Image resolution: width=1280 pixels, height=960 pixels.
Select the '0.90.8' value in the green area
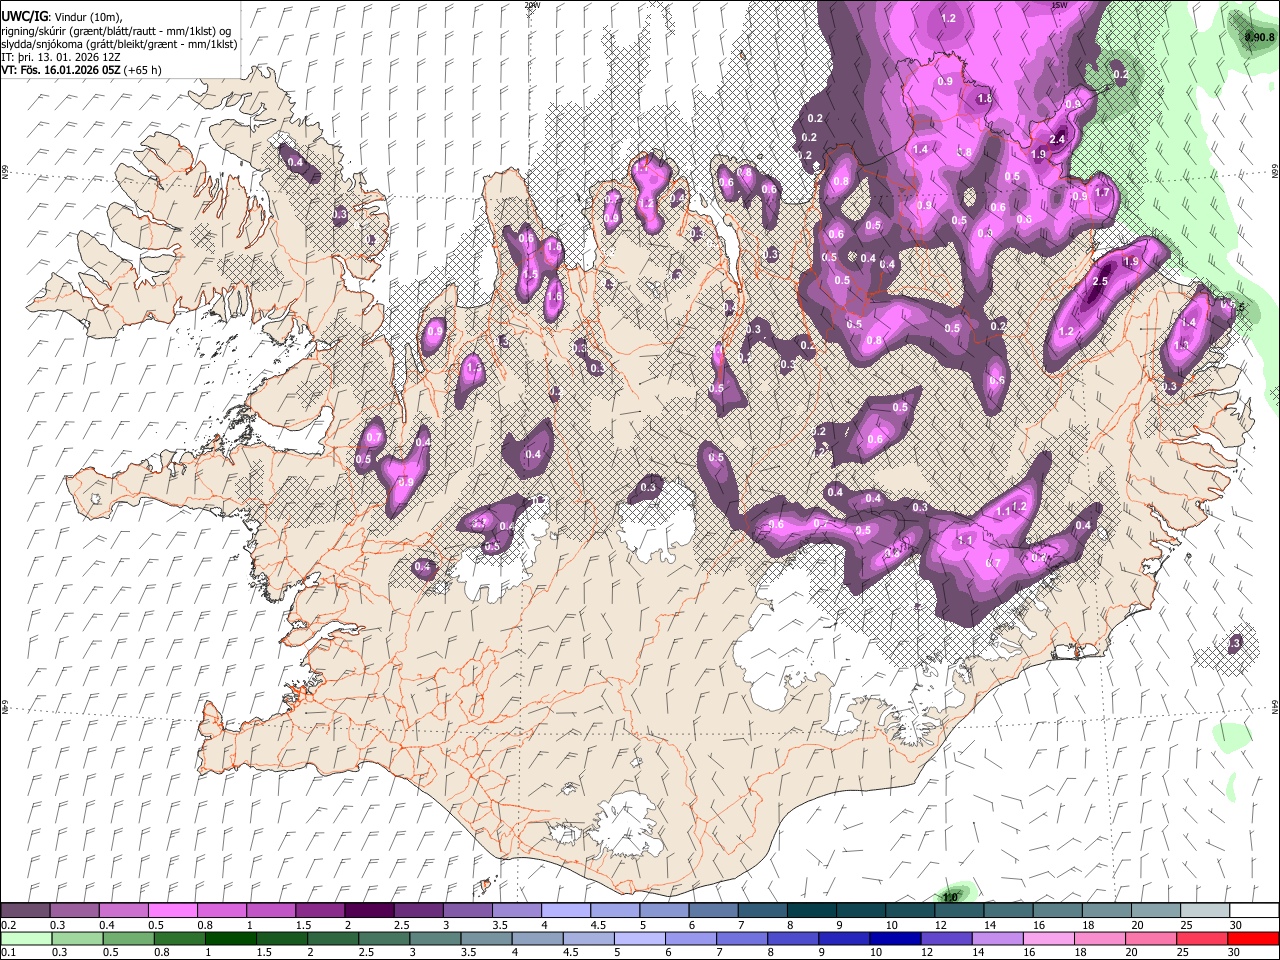click(x=1259, y=37)
